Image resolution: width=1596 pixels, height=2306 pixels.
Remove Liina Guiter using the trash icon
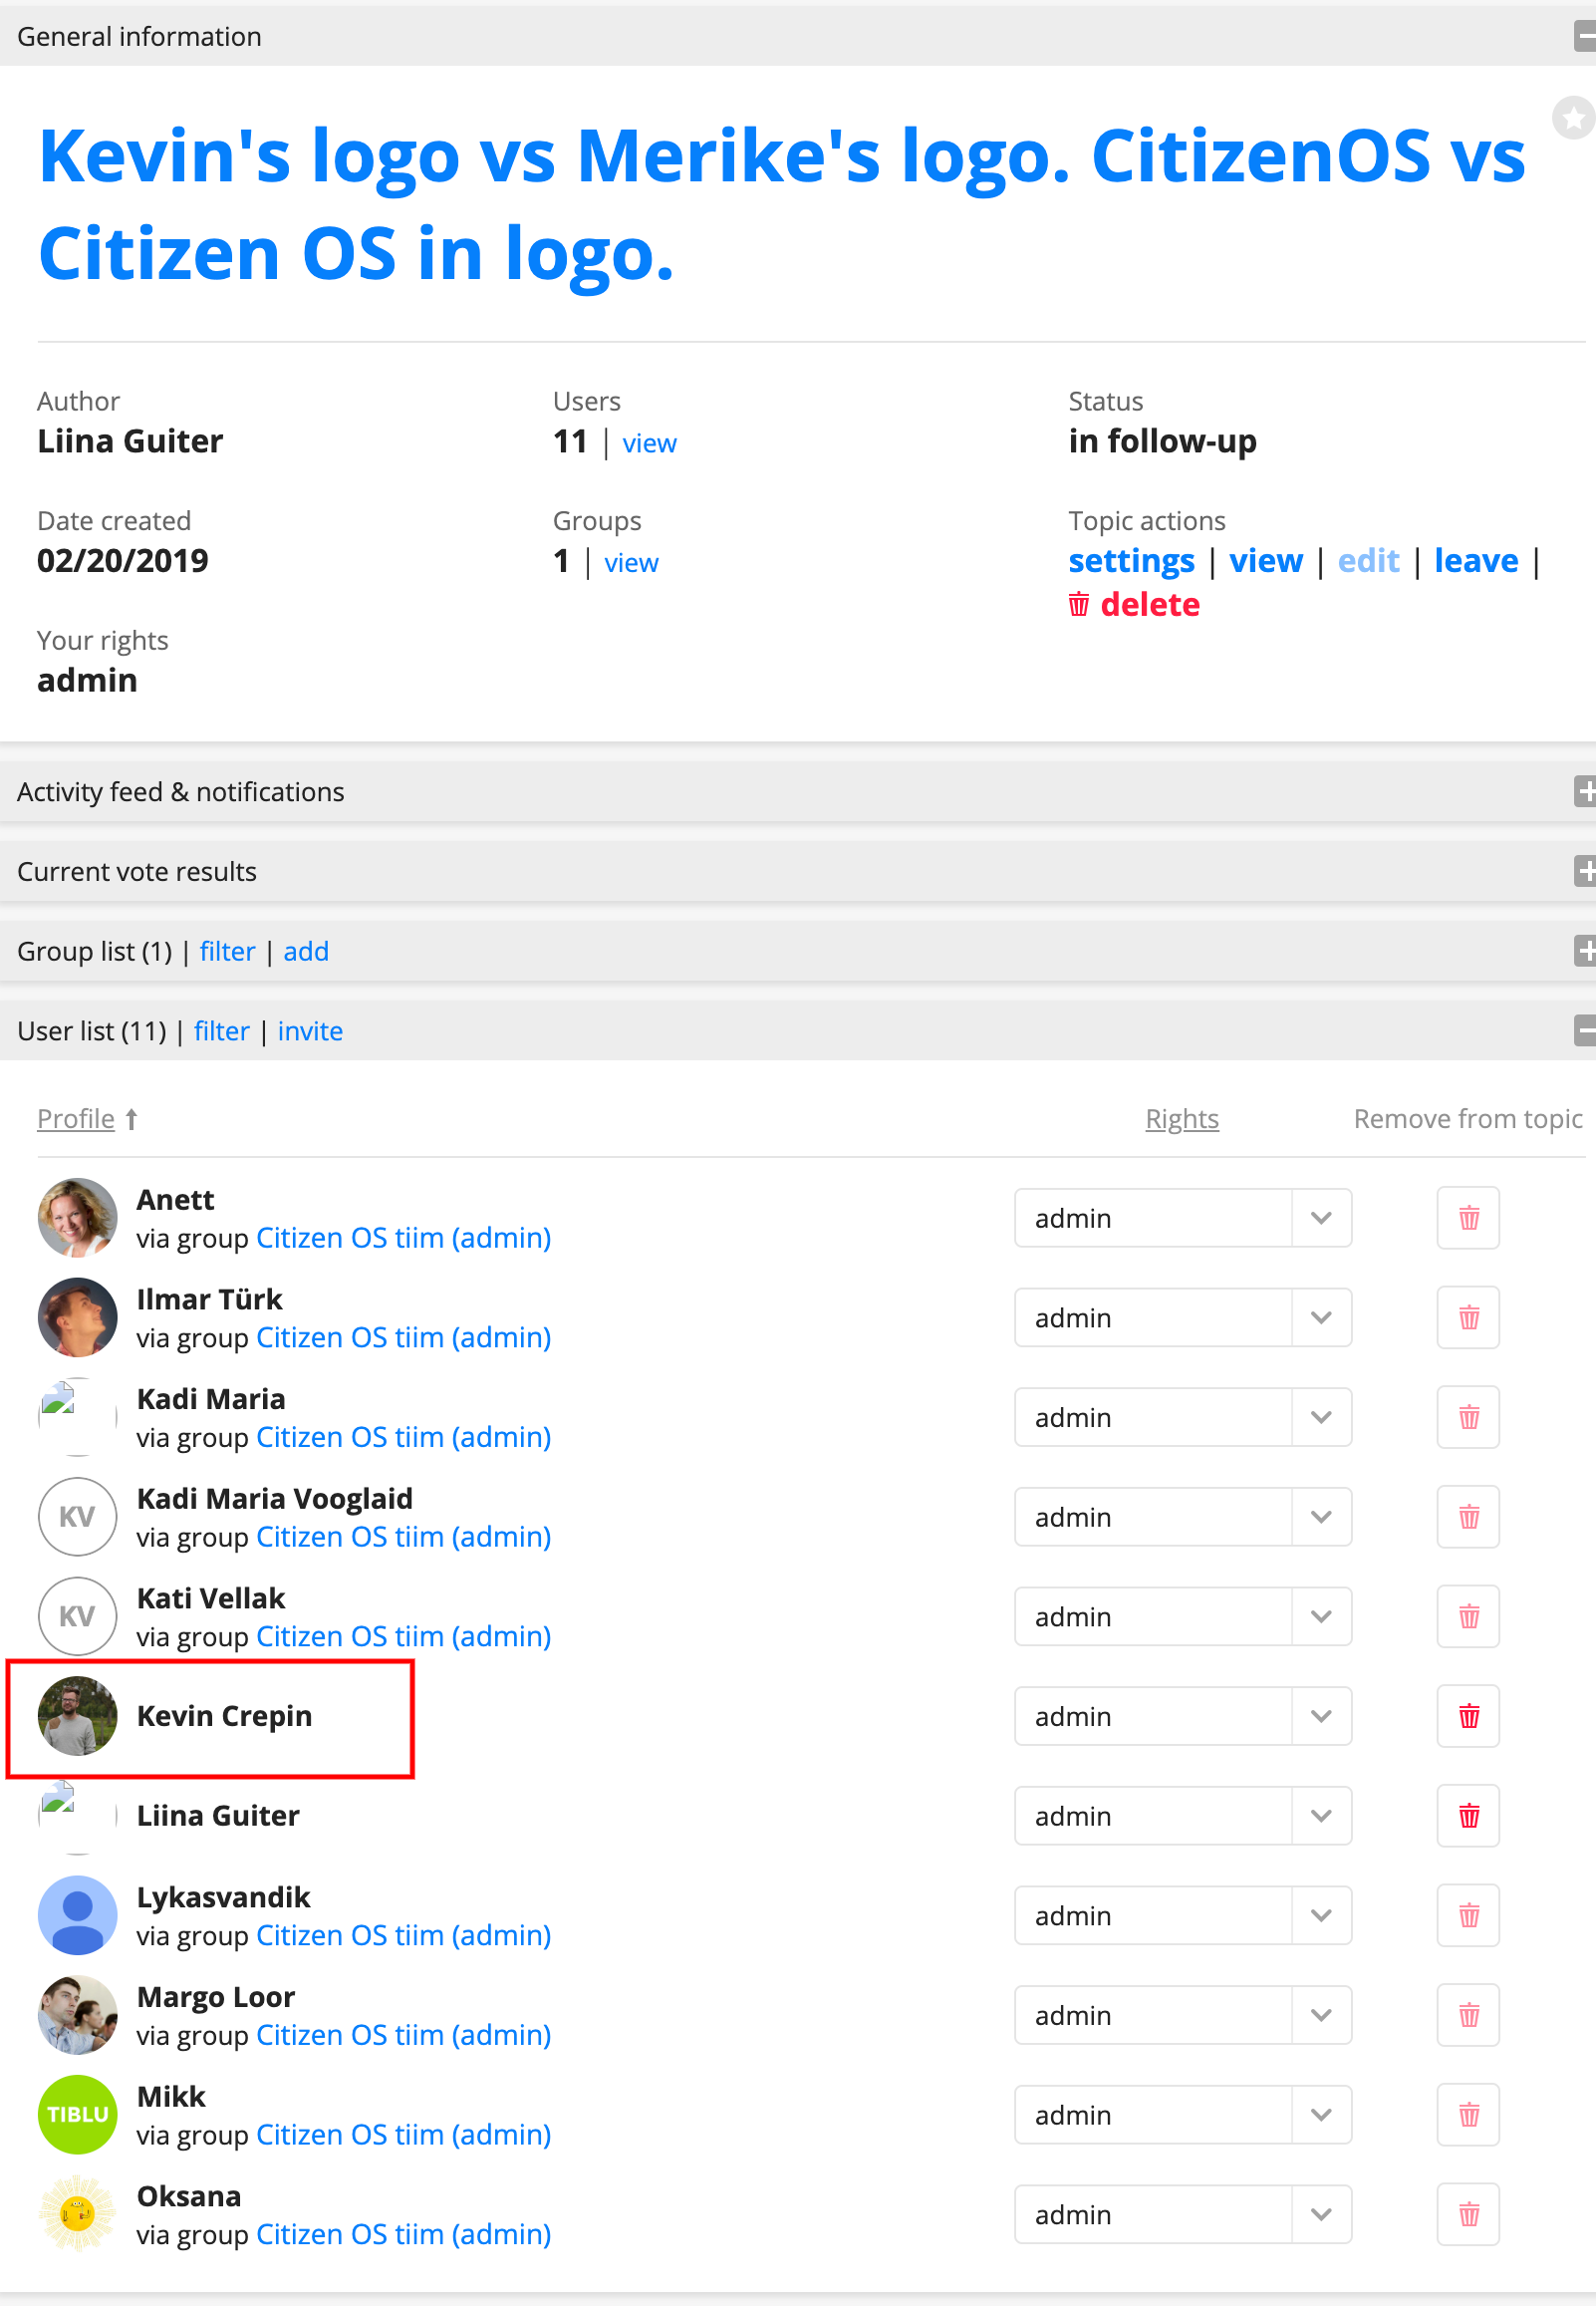(x=1468, y=1816)
